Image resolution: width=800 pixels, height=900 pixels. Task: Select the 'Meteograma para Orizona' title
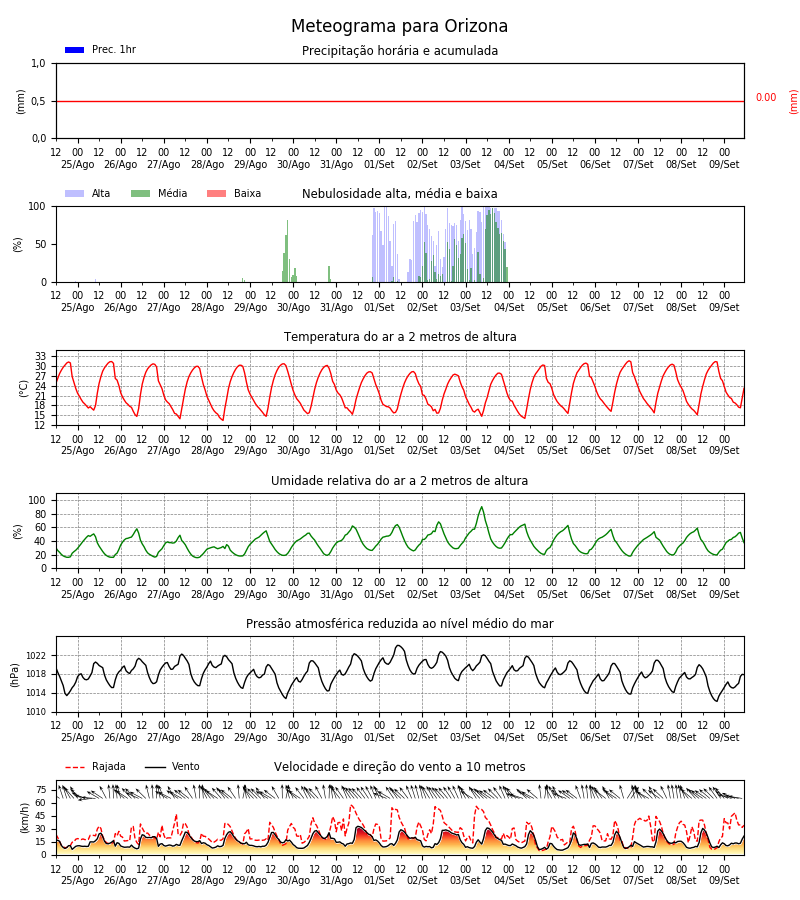click(399, 26)
